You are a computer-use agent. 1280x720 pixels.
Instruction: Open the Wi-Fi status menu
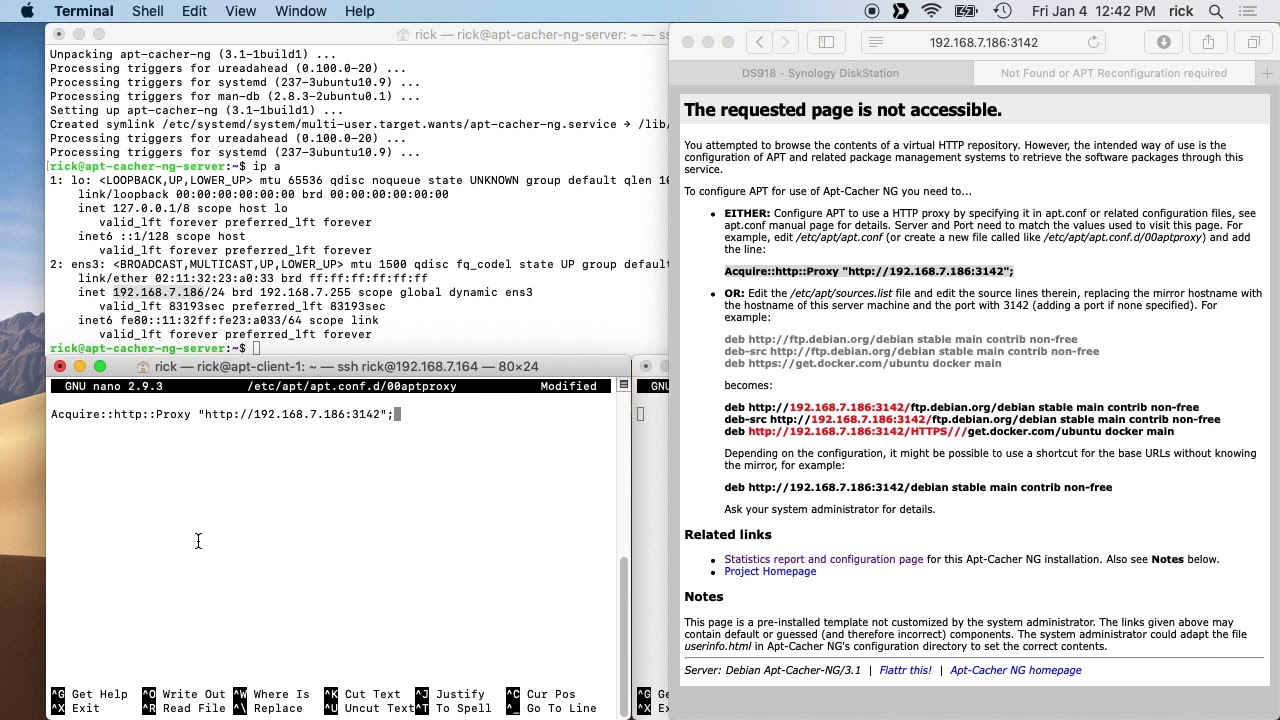(932, 11)
